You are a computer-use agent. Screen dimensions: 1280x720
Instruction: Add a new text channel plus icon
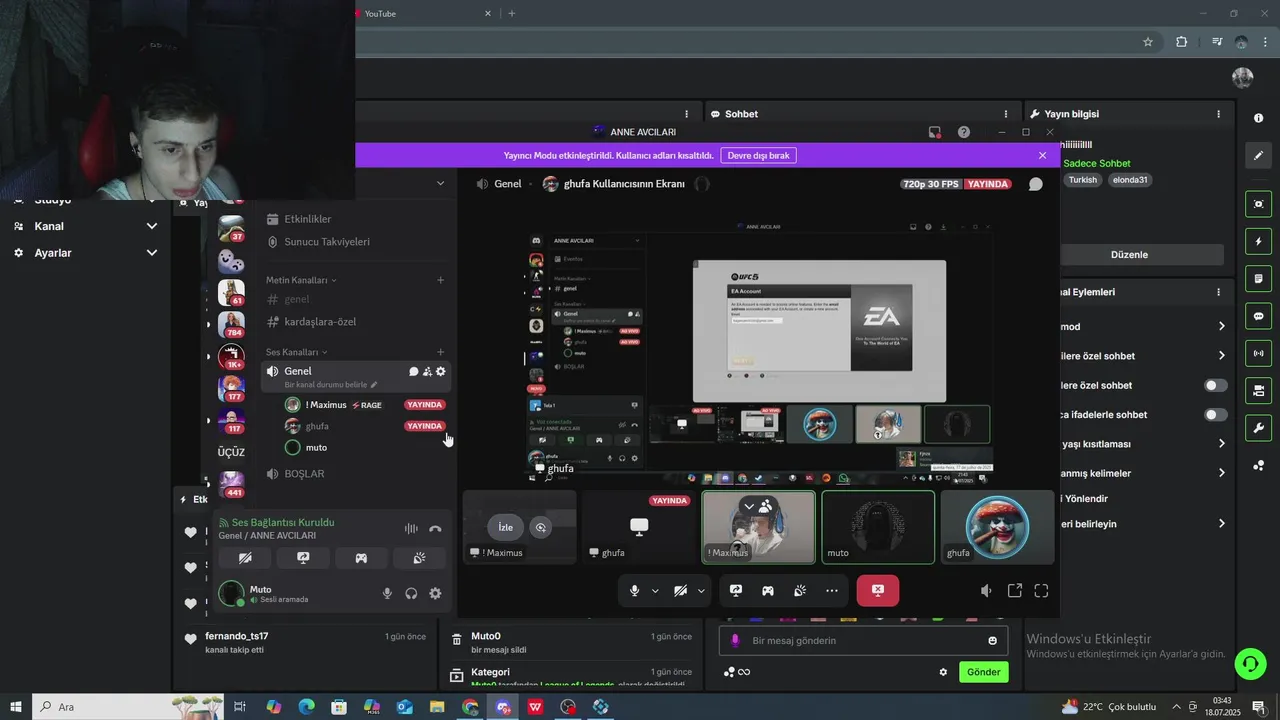tap(440, 280)
